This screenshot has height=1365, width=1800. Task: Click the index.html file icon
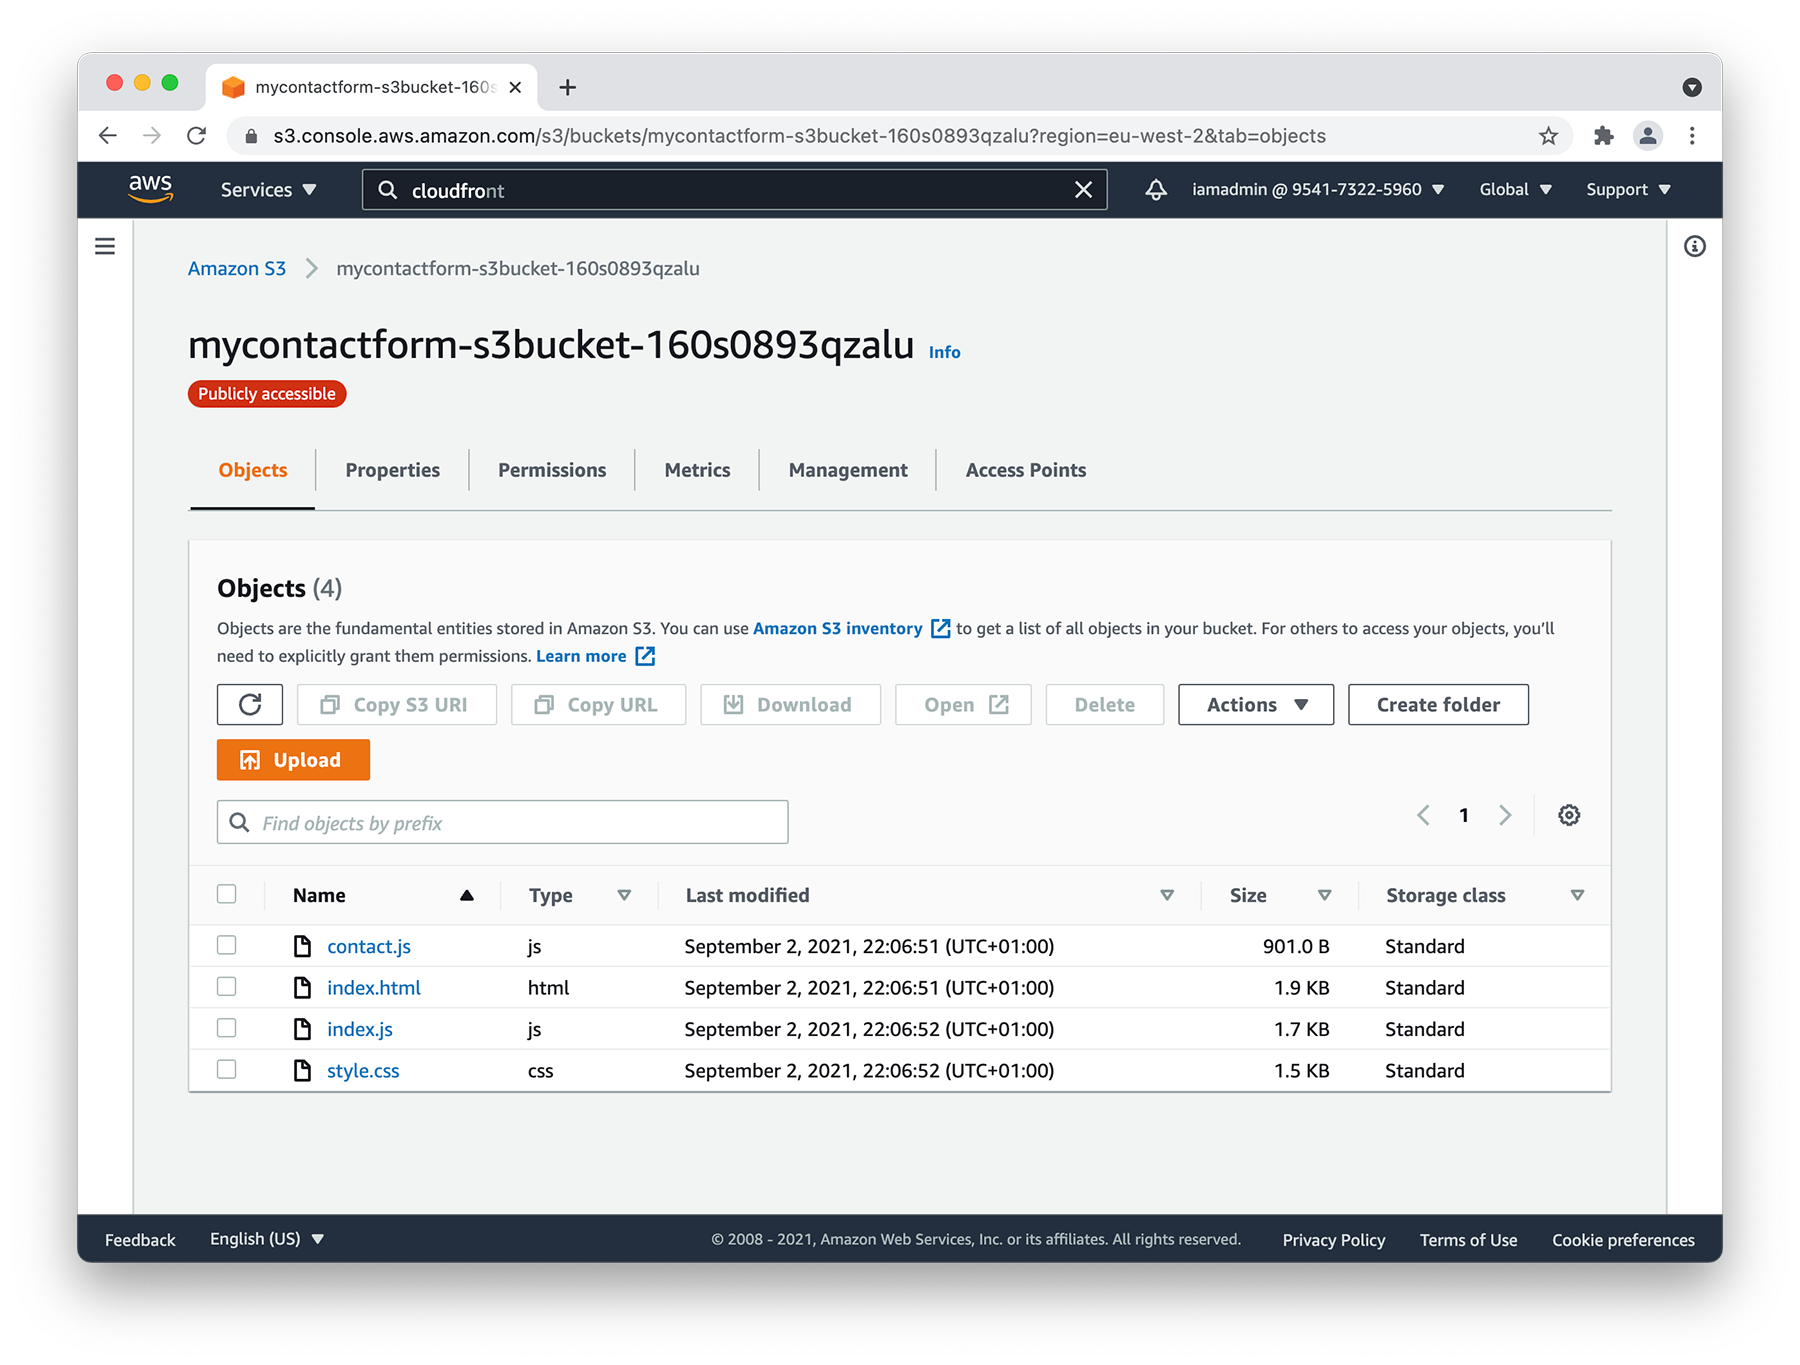302,988
